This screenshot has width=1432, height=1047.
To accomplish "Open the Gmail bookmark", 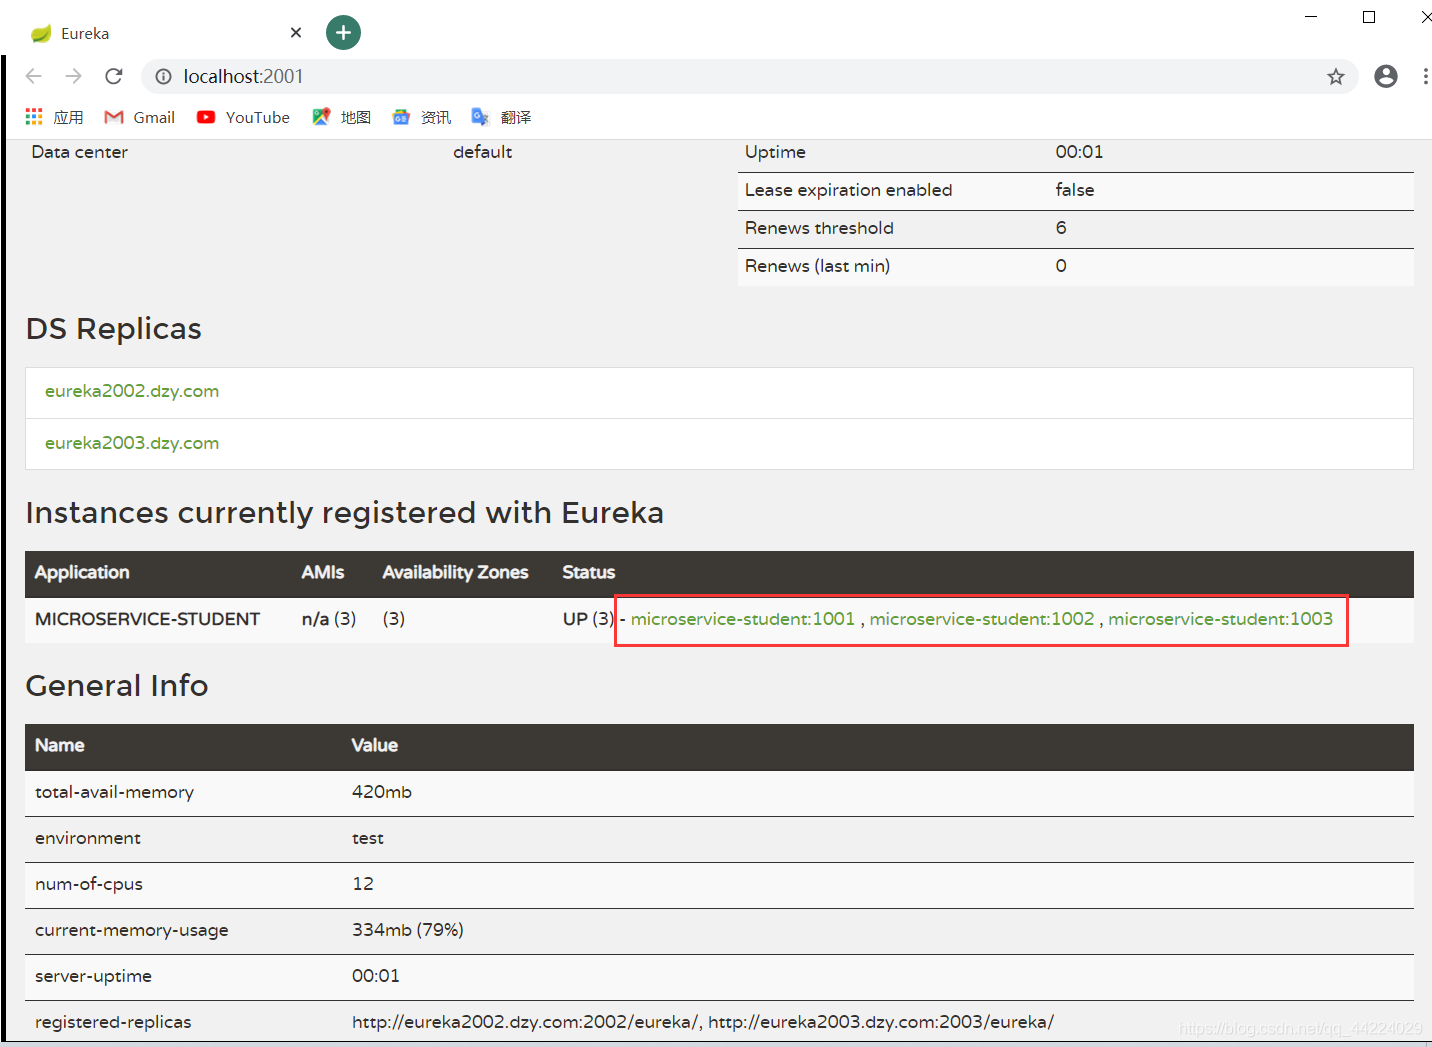I will [x=140, y=117].
